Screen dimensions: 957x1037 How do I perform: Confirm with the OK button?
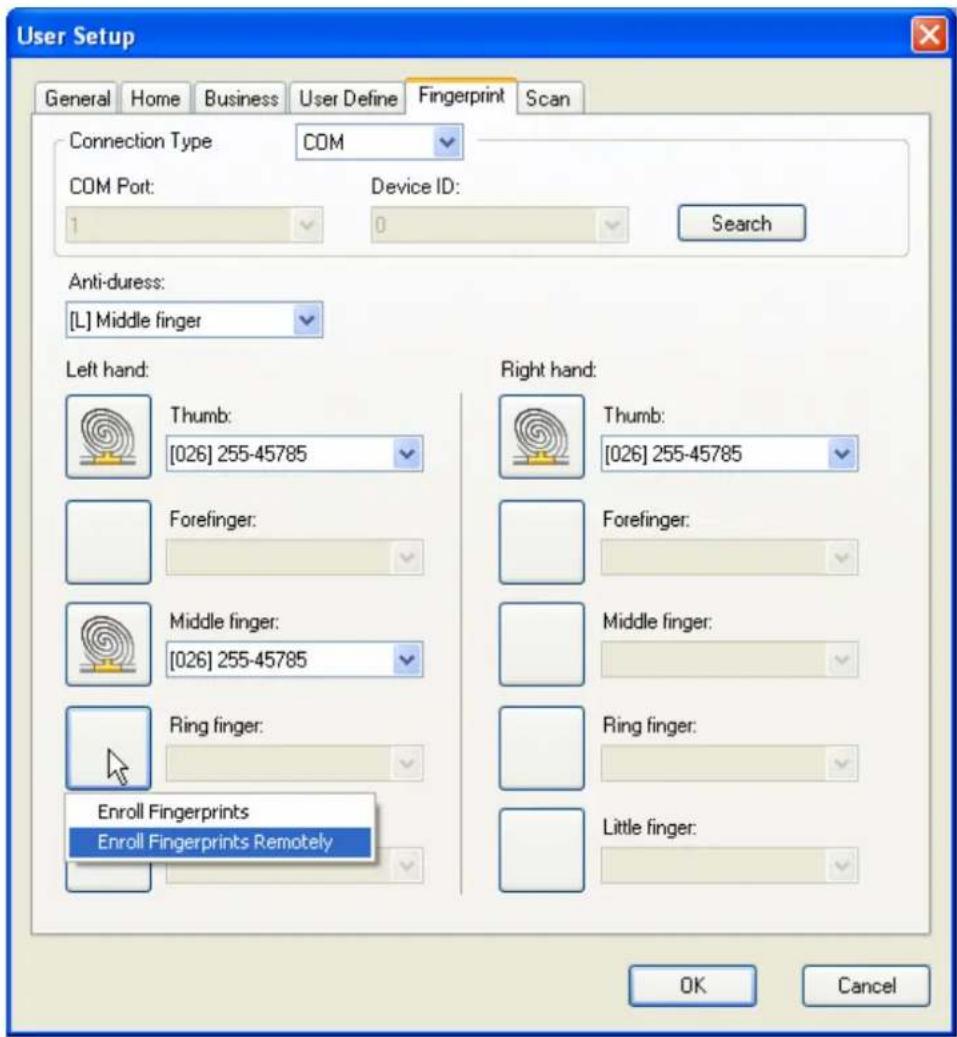tap(692, 985)
